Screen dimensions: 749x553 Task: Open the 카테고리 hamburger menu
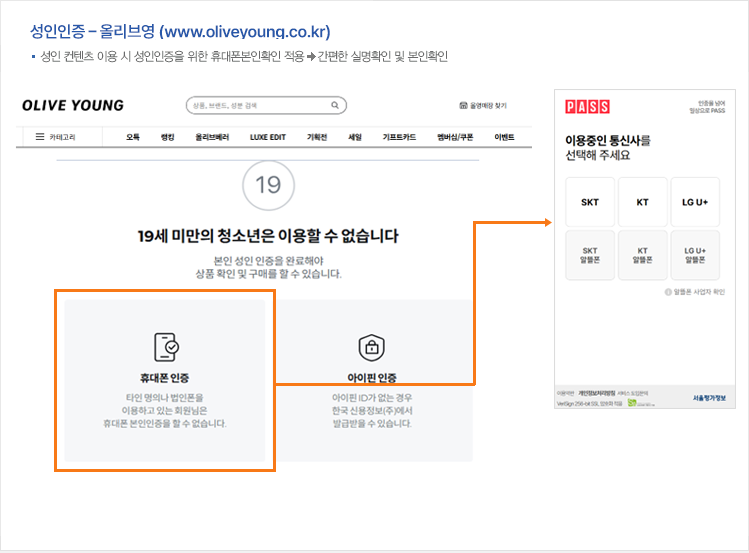click(55, 137)
